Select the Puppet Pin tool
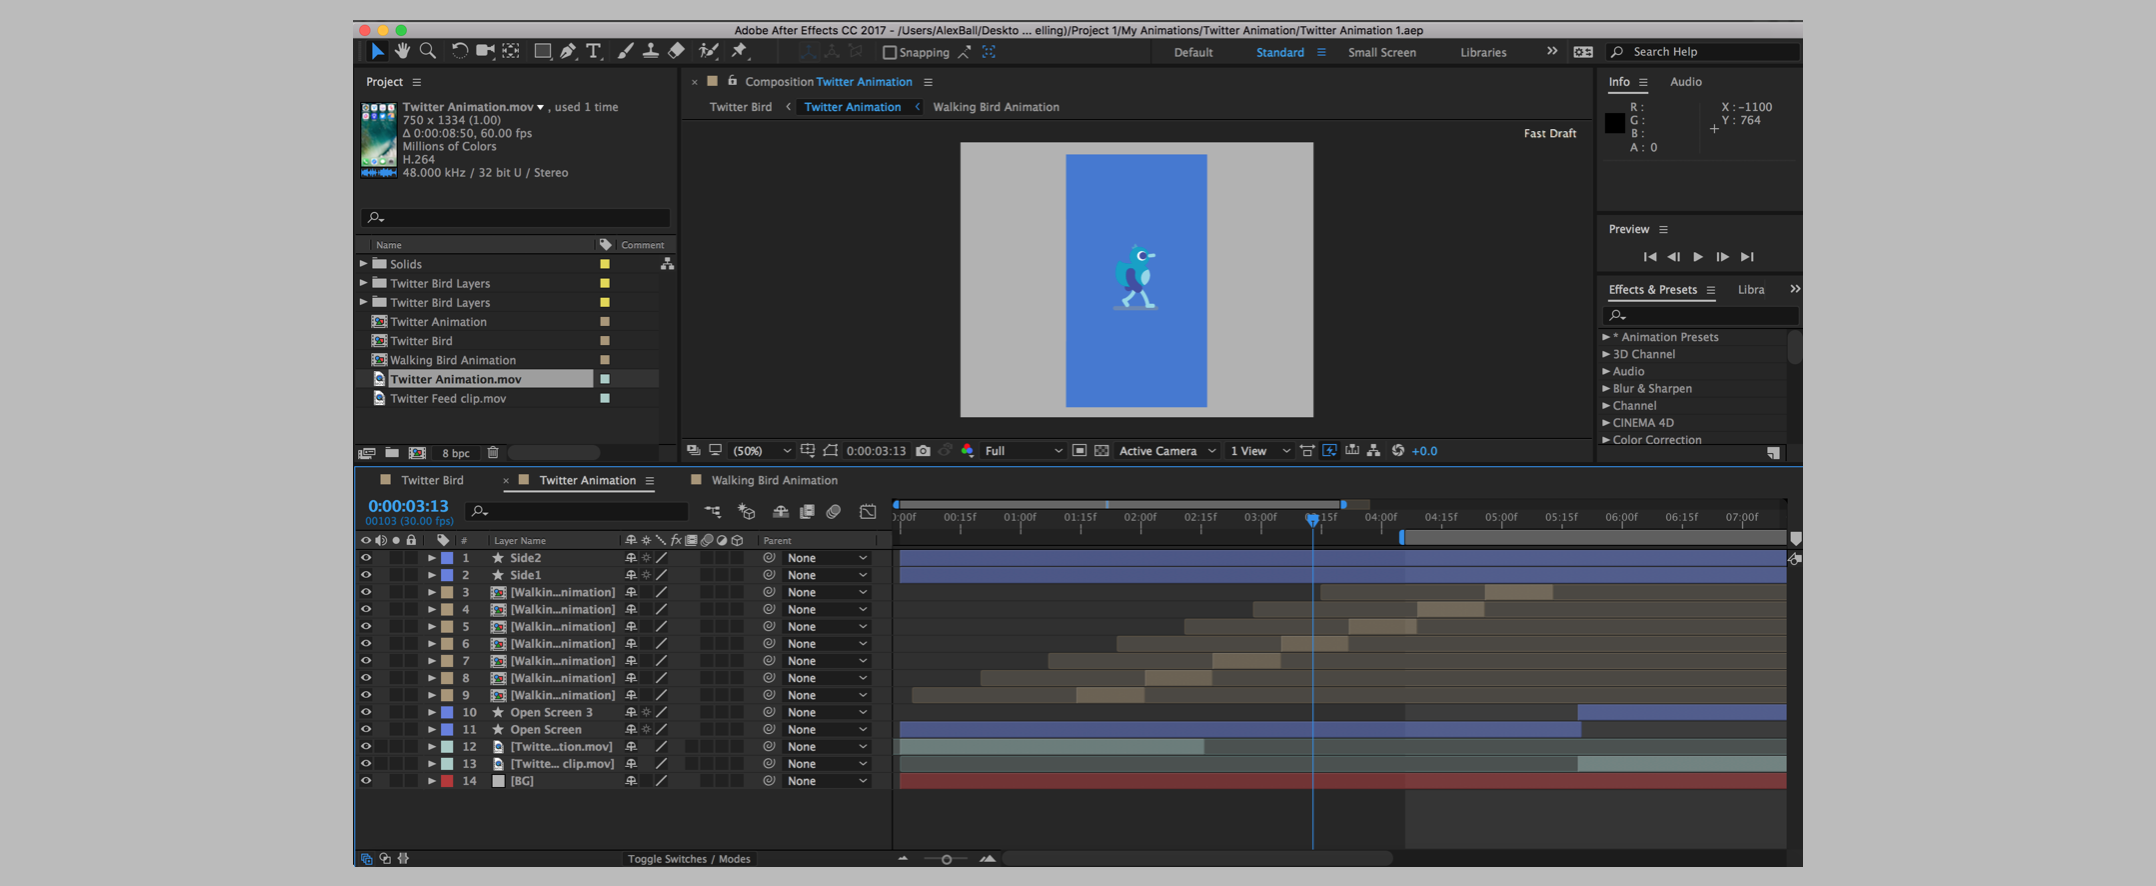Screen dimensions: 2156x886 click(x=739, y=51)
